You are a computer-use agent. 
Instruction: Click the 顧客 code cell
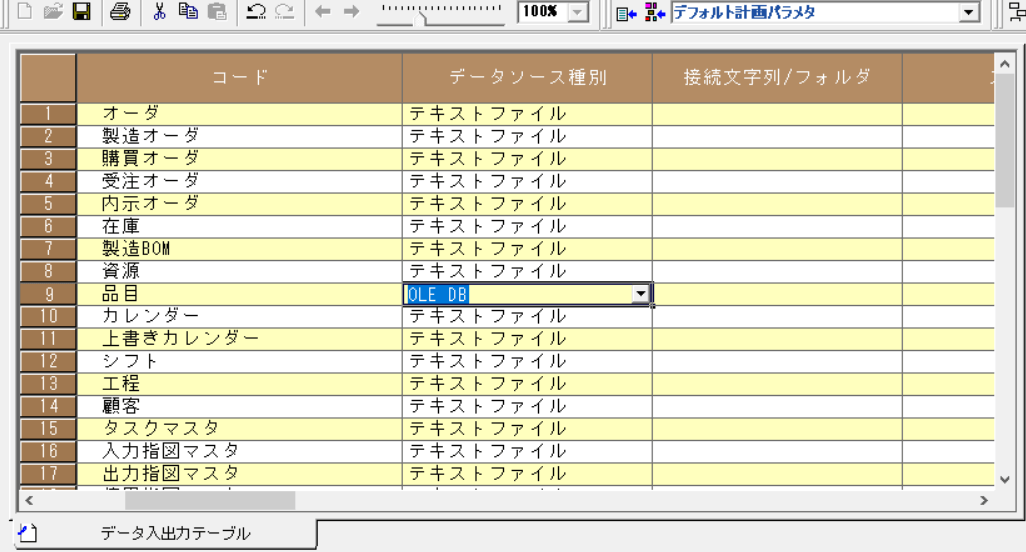(239, 406)
